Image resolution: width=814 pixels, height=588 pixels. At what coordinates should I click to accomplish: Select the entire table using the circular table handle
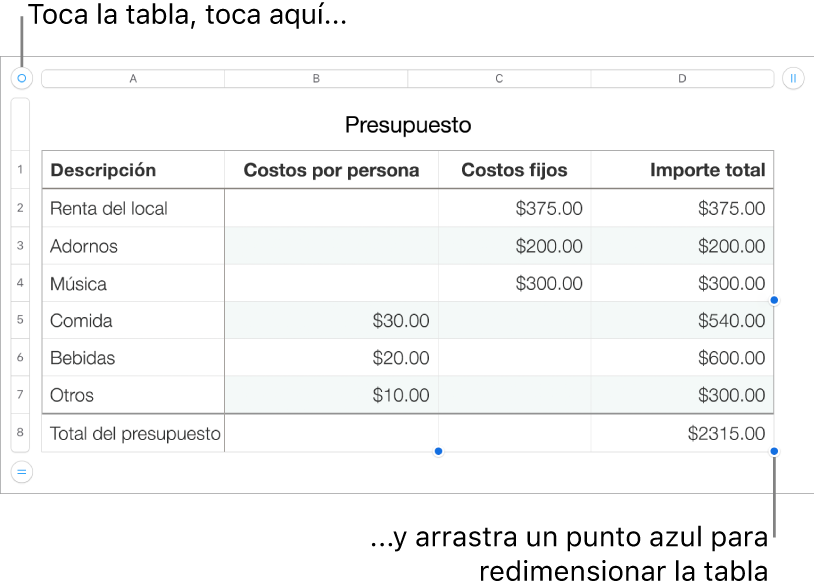[x=21, y=78]
